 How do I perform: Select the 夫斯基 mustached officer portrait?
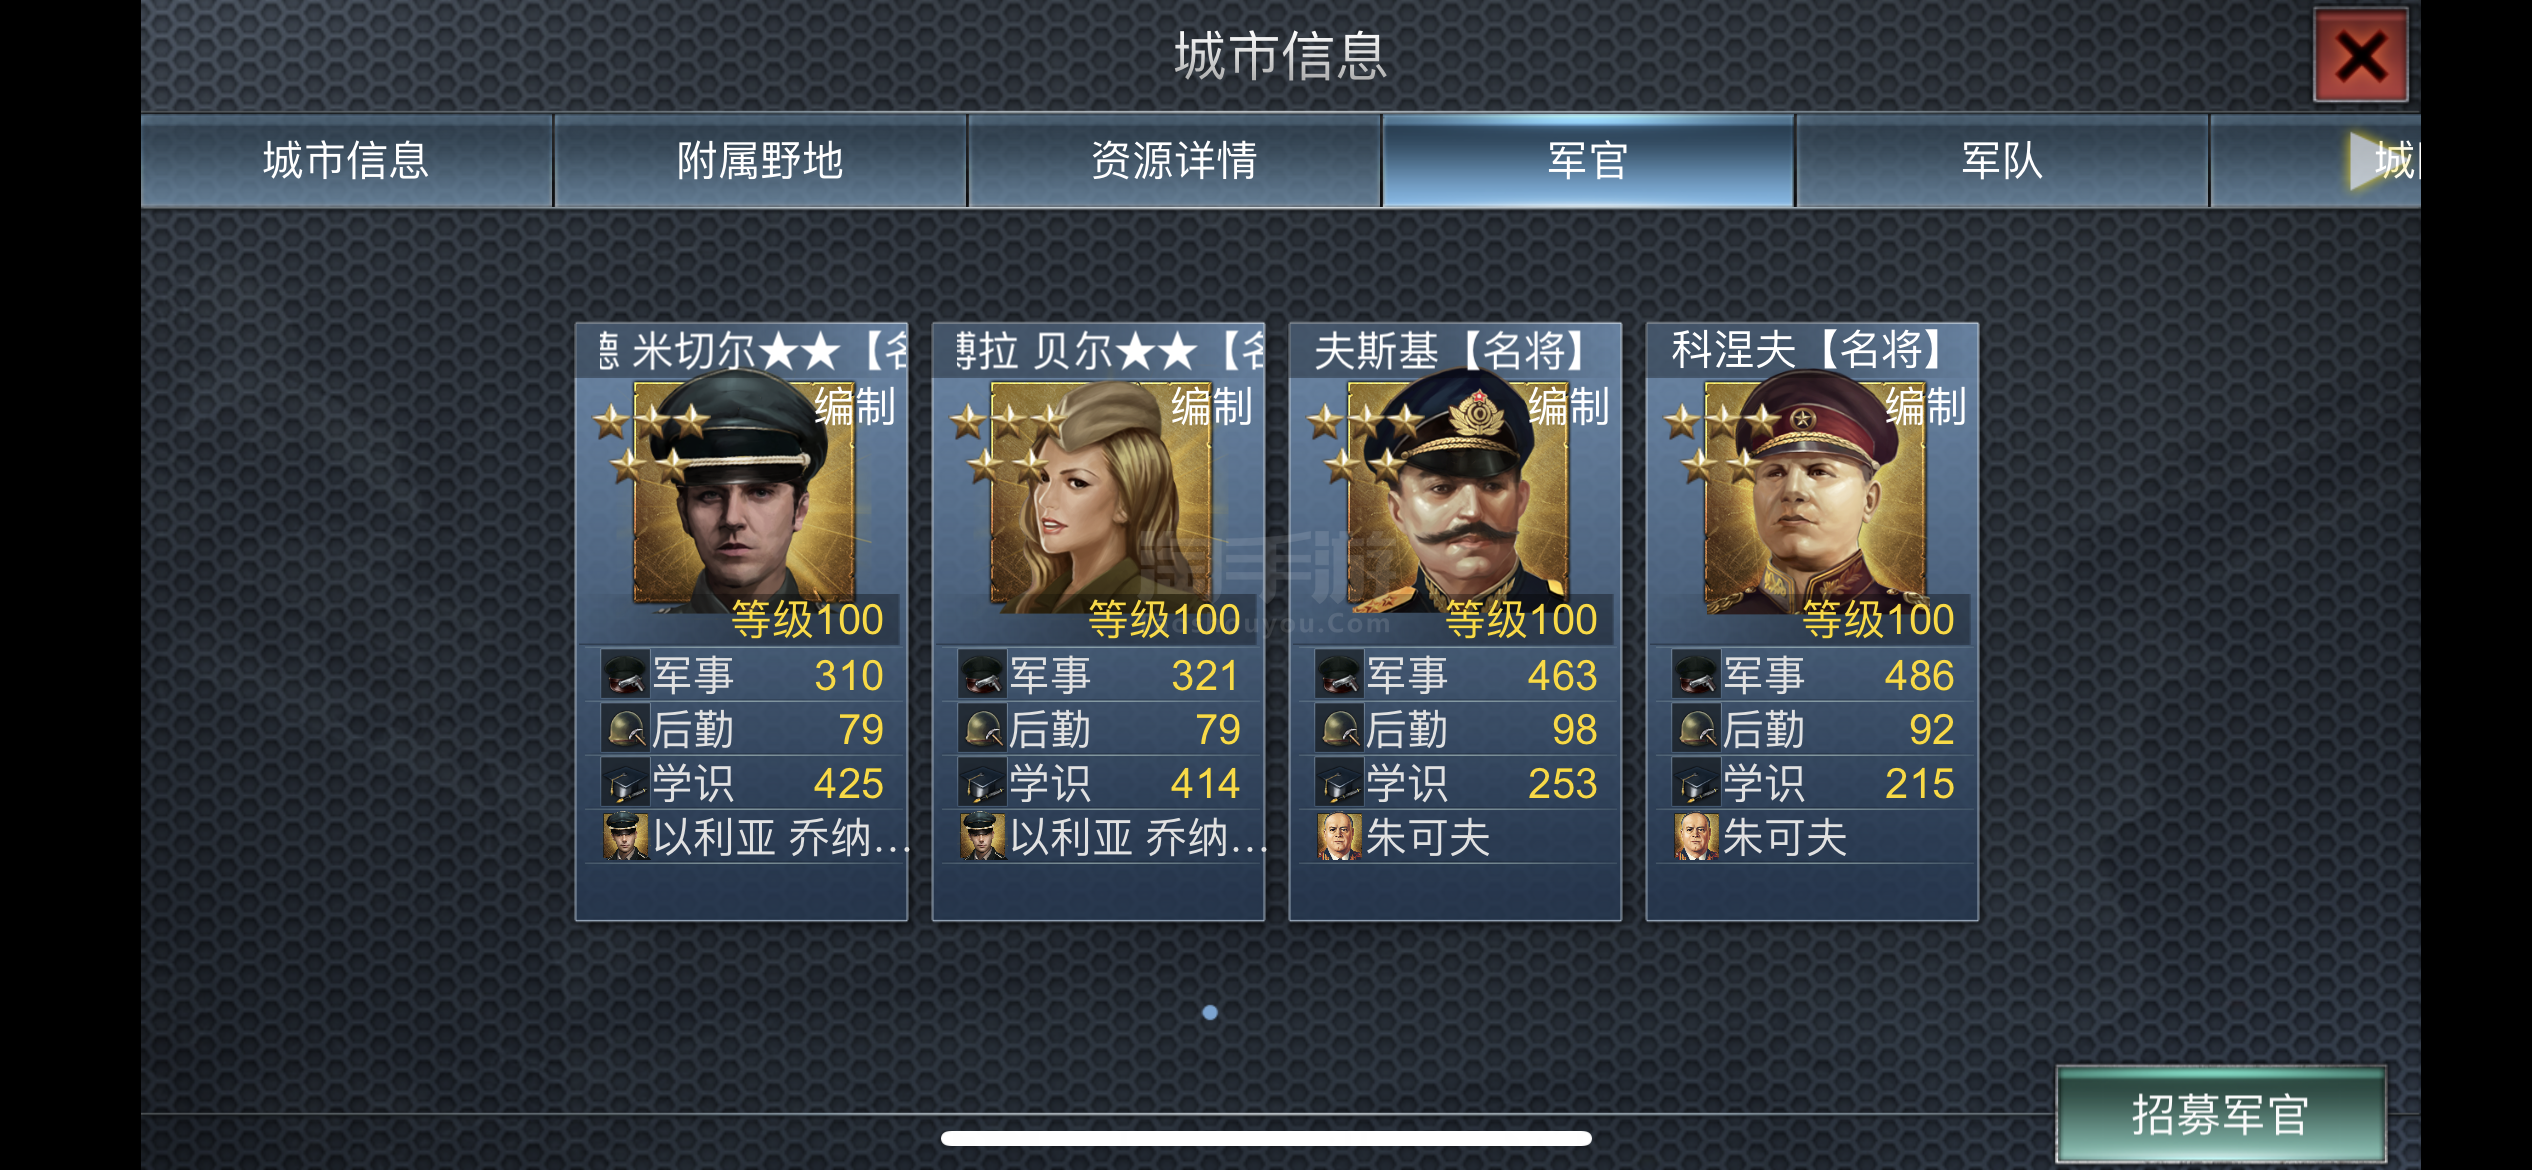click(x=1458, y=494)
